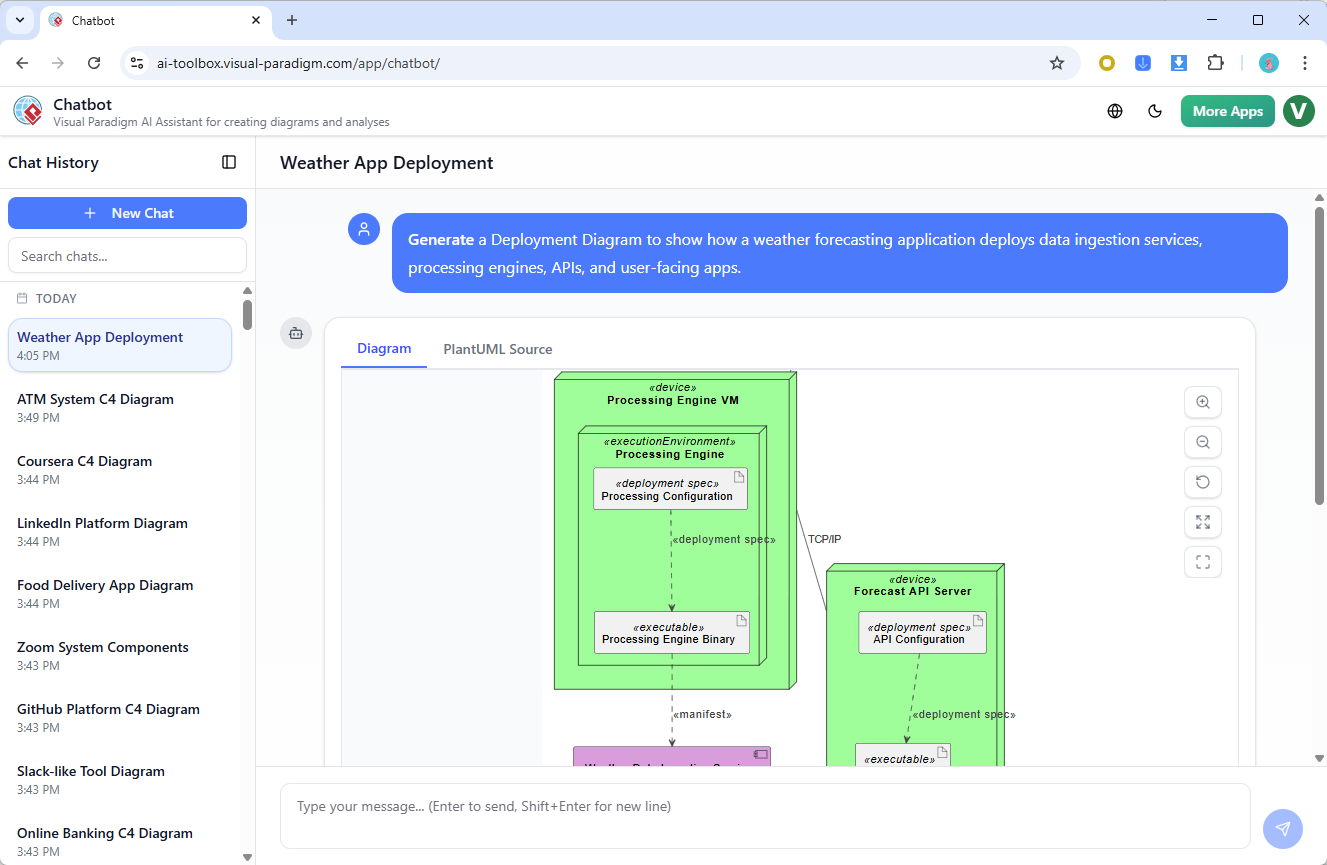Click the bot avatar next to the diagram
The height and width of the screenshot is (865, 1327).
pos(296,333)
